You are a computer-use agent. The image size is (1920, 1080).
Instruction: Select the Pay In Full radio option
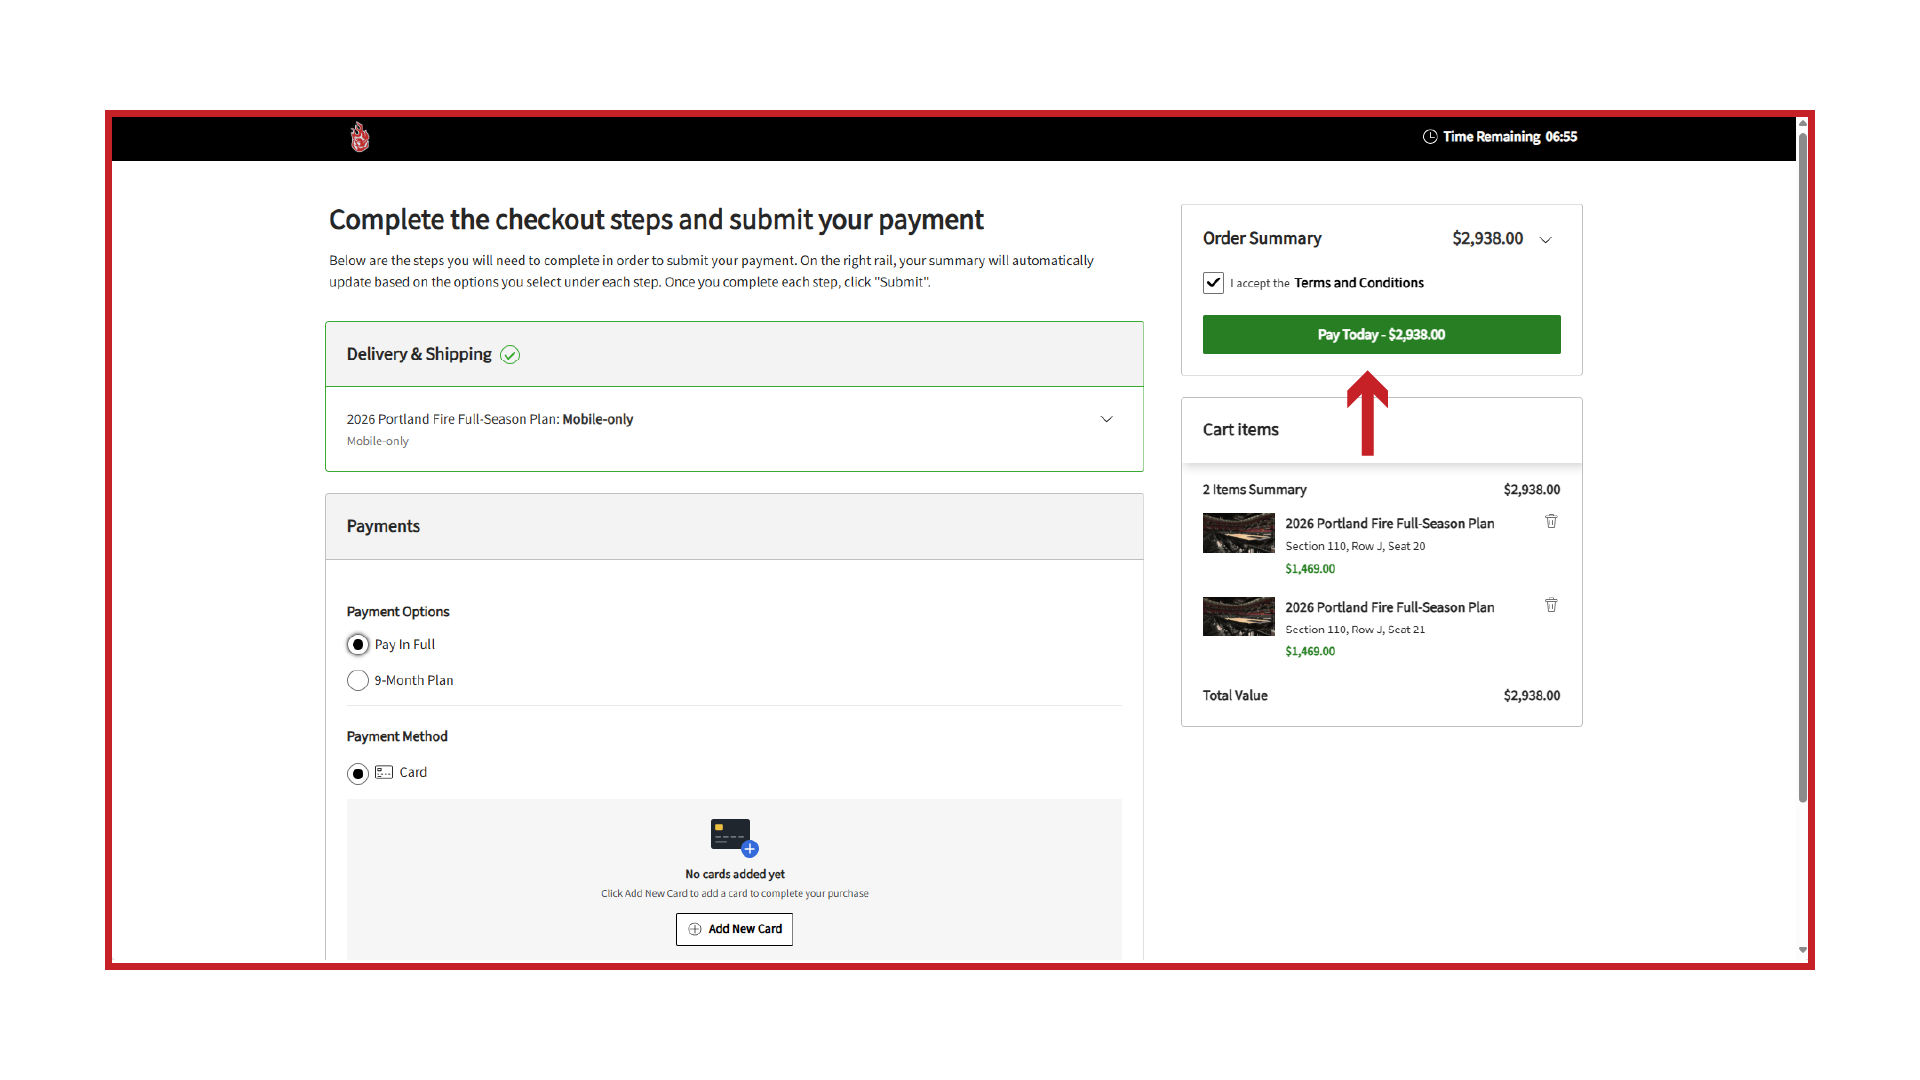point(358,645)
